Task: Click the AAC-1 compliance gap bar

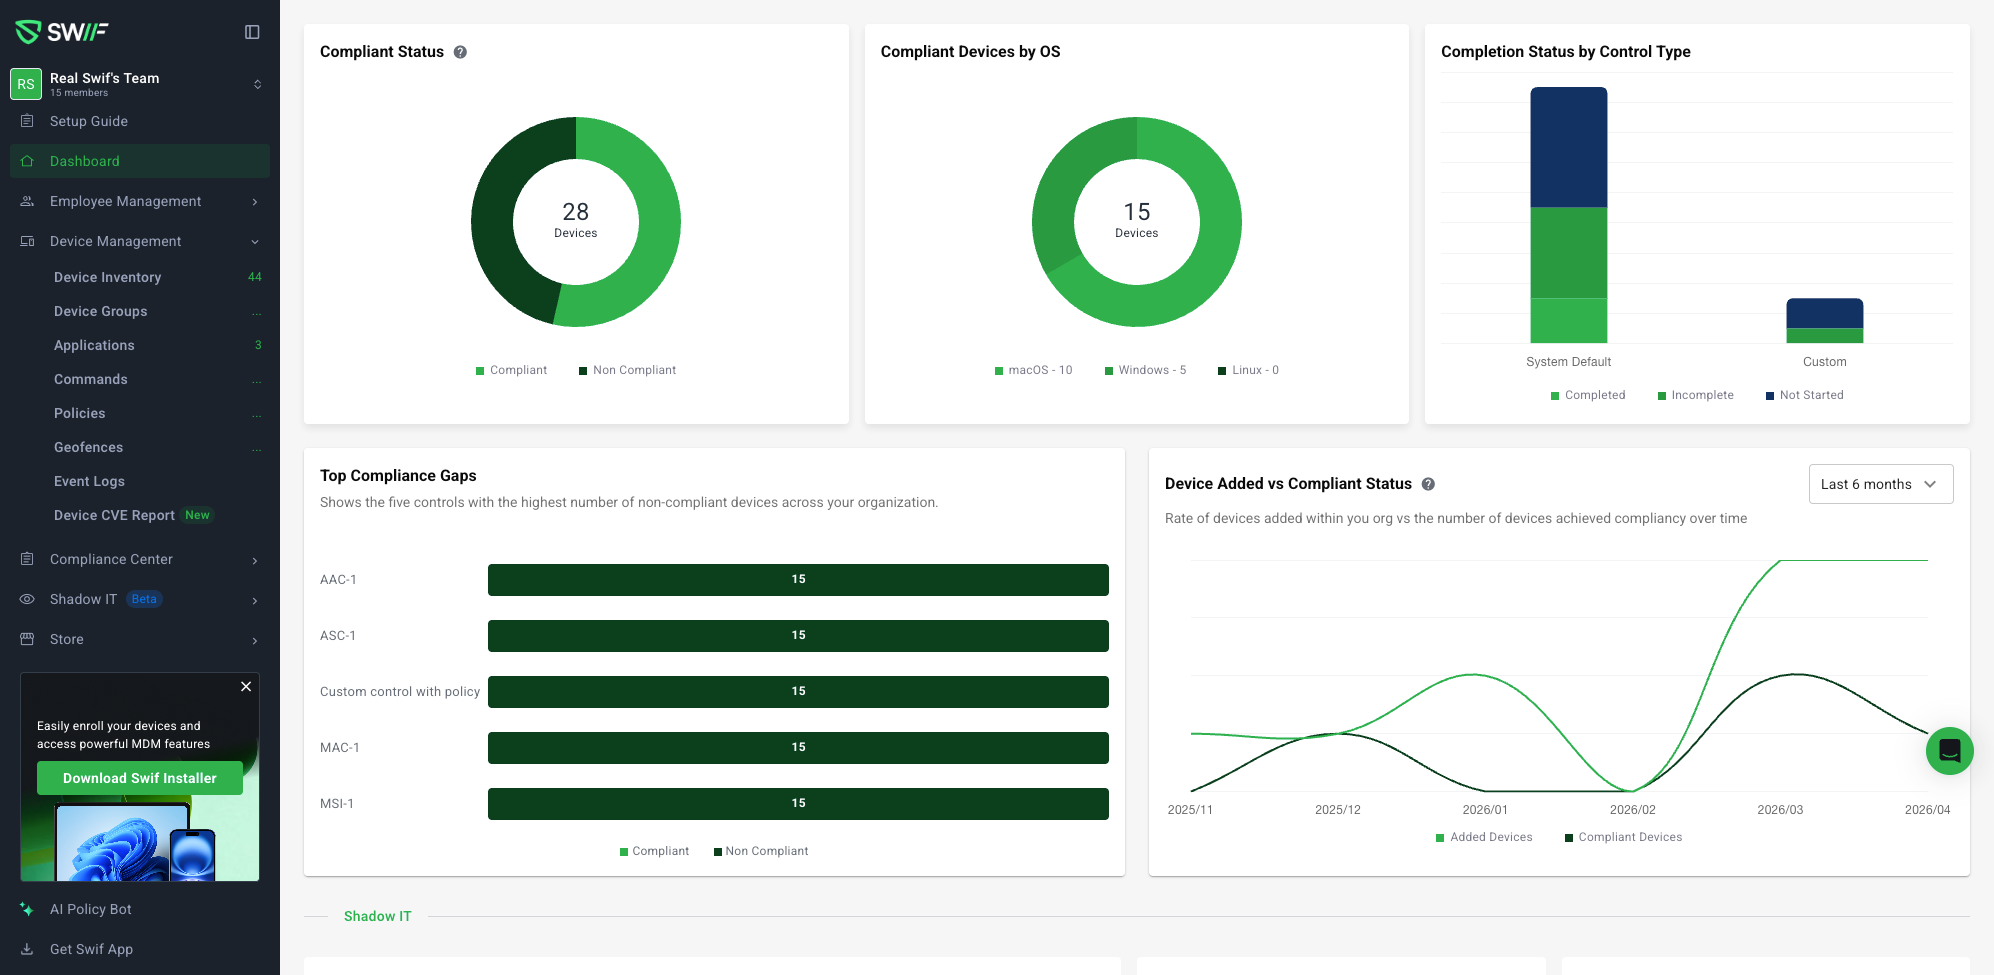Action: coord(797,580)
